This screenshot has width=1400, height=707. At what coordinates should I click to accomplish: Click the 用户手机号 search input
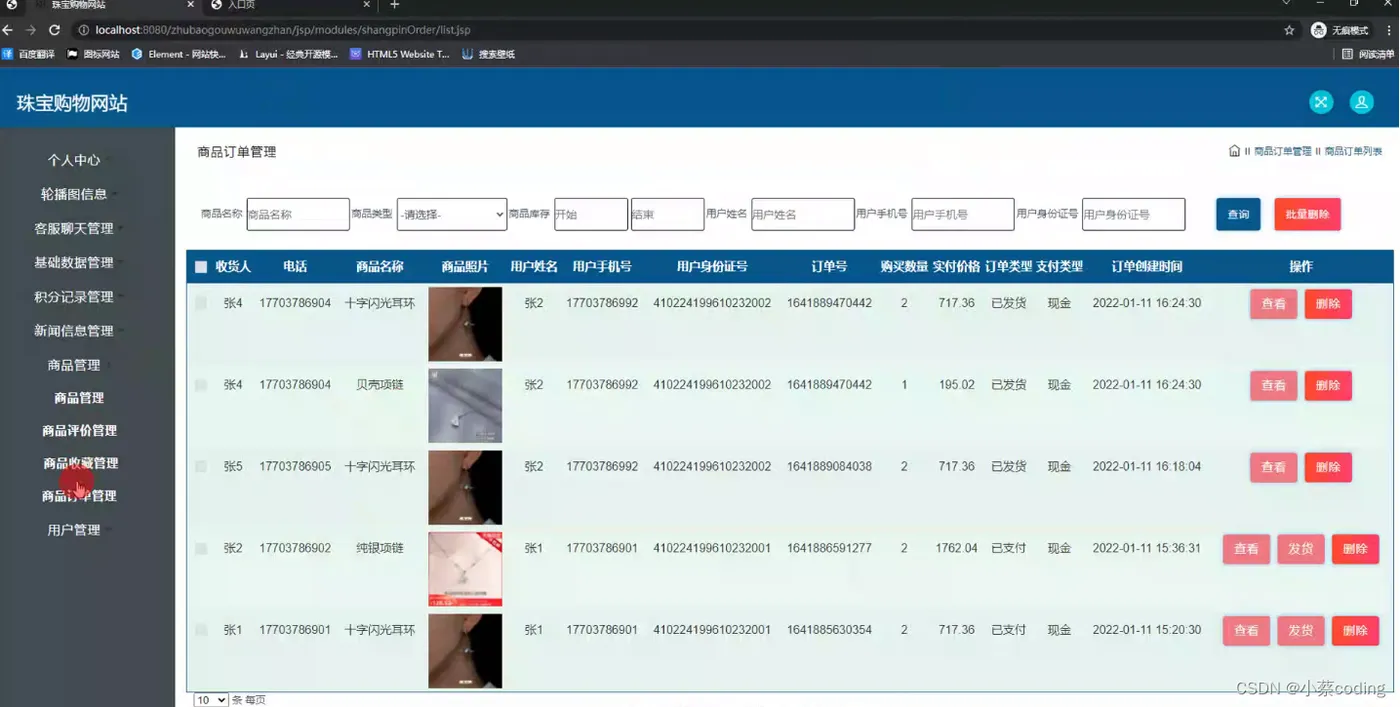(x=962, y=214)
